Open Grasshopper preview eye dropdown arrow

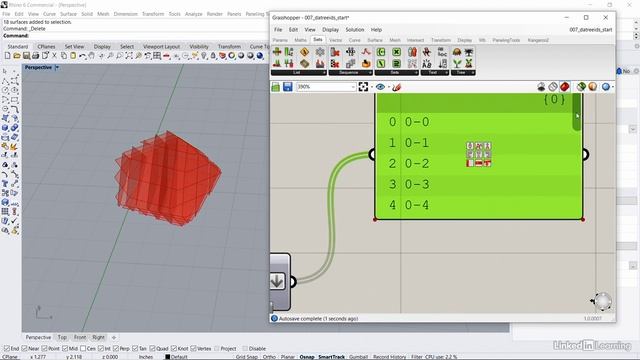point(389,87)
